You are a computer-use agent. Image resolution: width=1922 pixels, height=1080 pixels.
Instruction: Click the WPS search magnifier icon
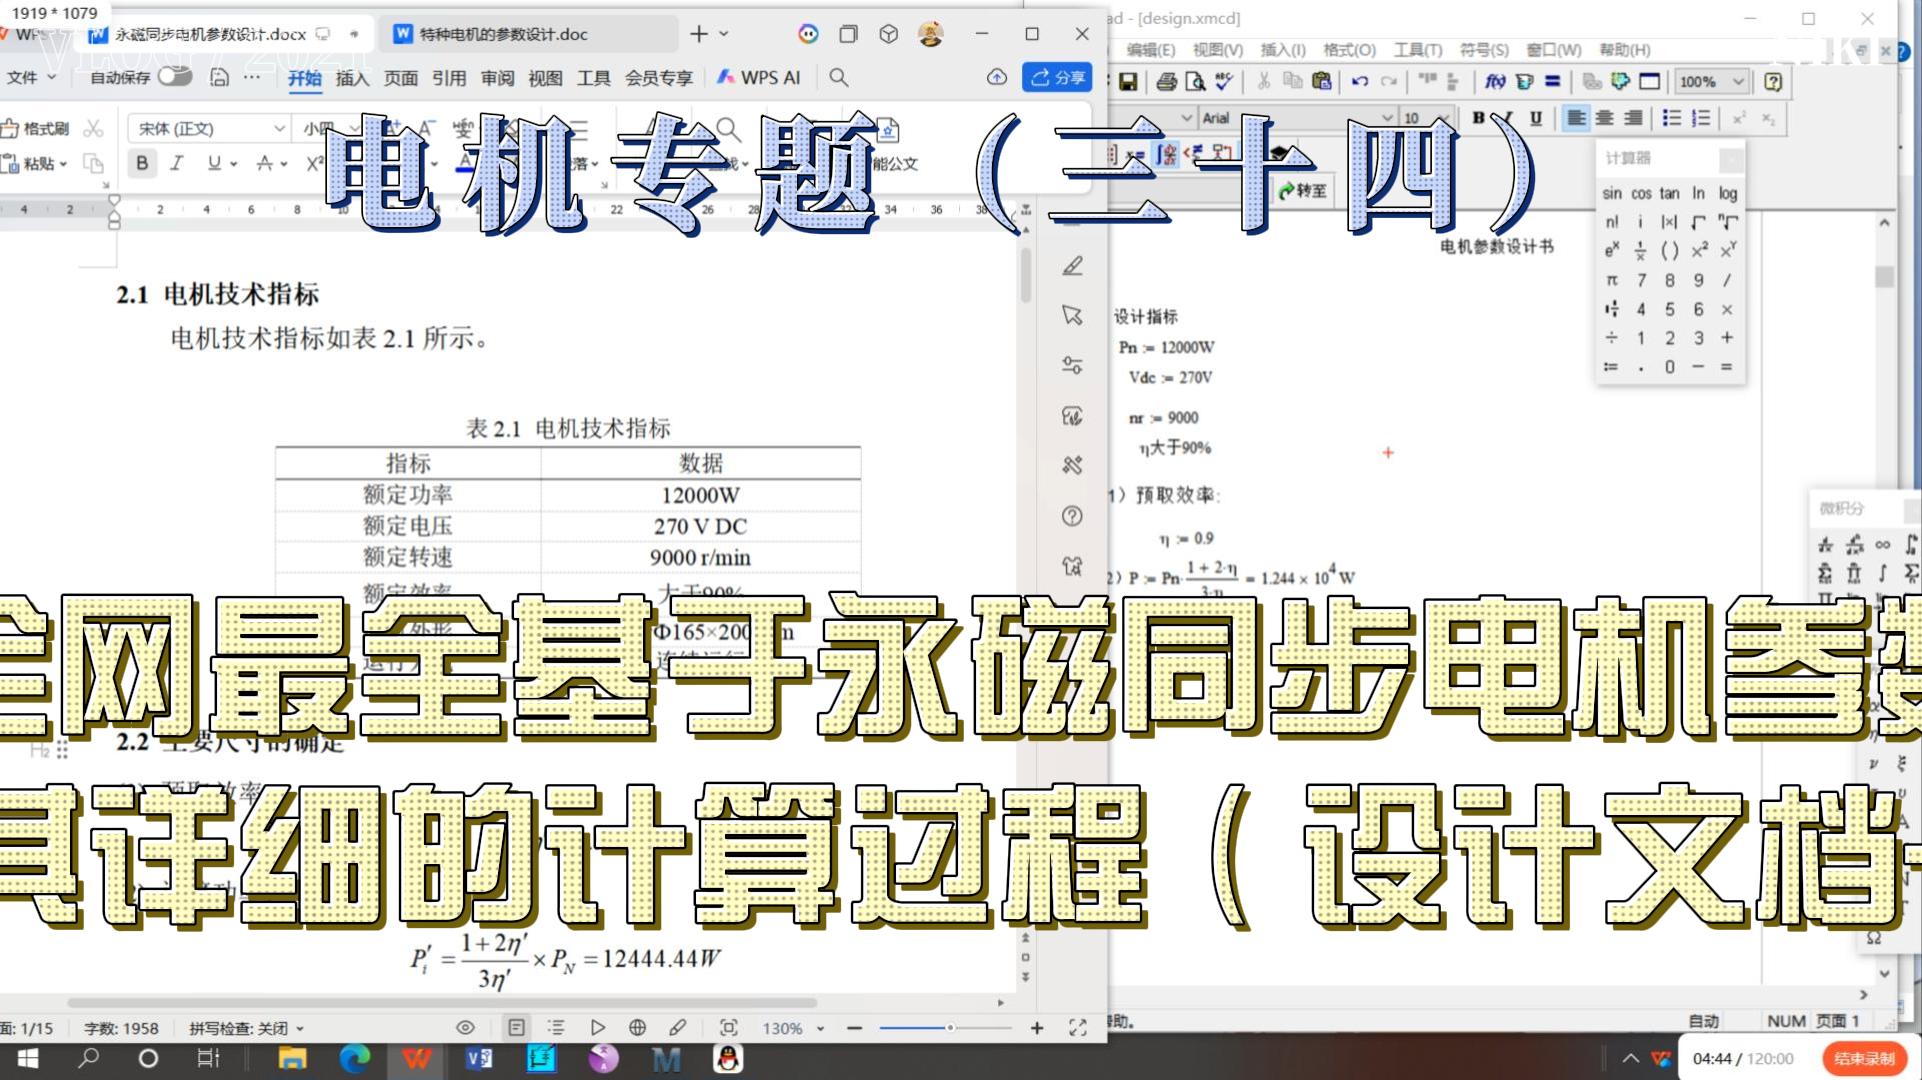[839, 77]
